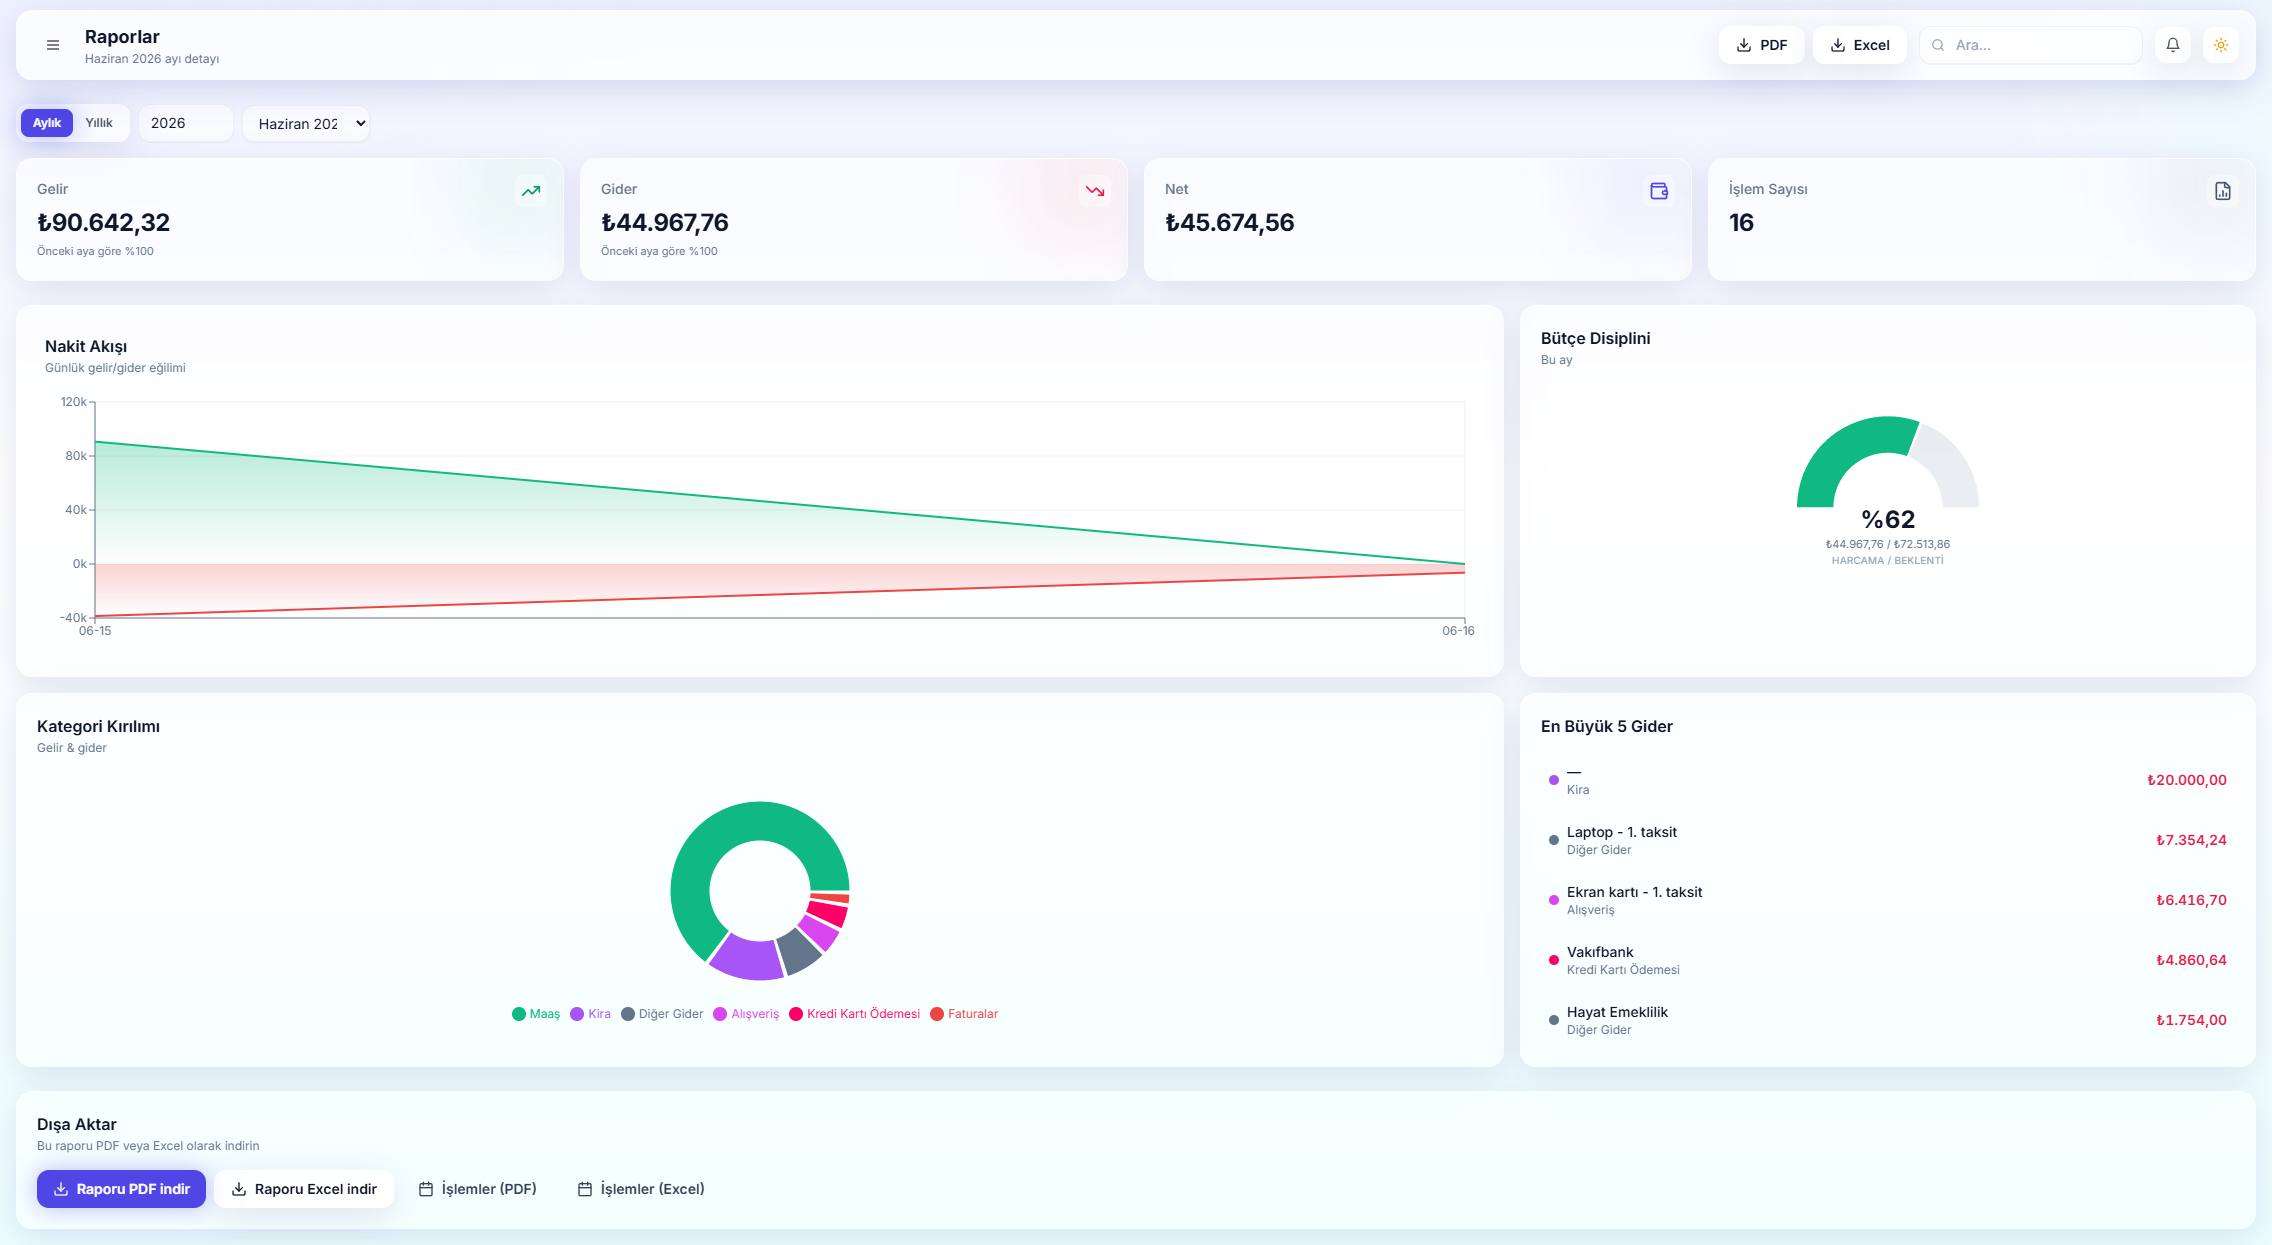Click the download icon in Raporu PDF indir
This screenshot has width=2272, height=1245.
[x=61, y=1189]
